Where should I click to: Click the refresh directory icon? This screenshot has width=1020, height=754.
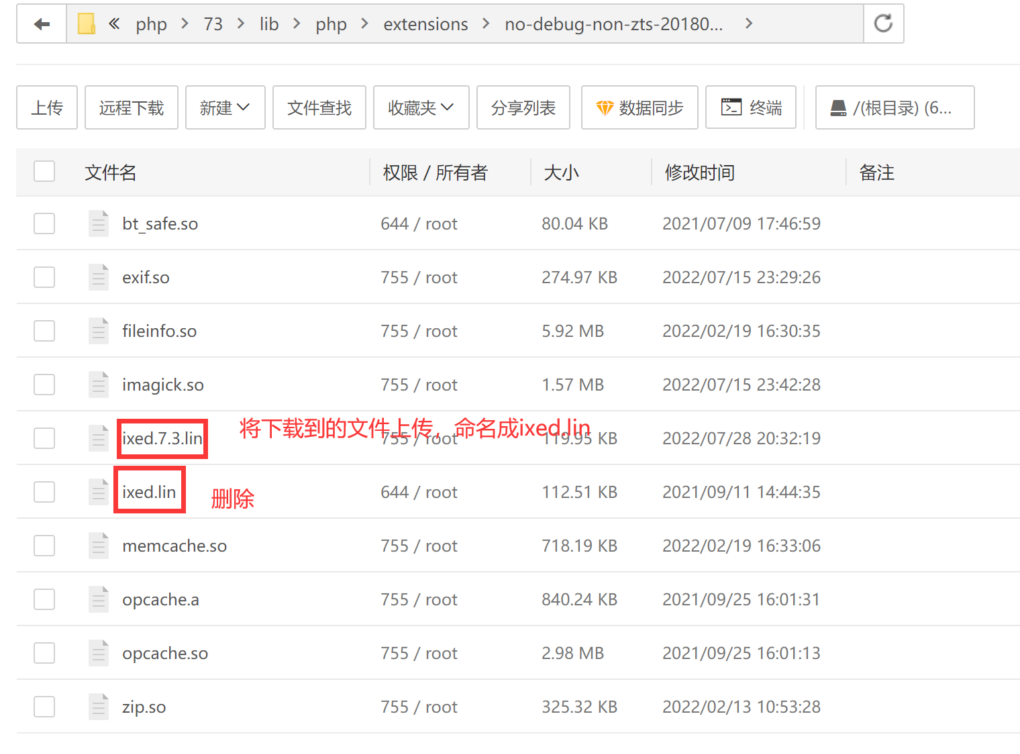882,24
